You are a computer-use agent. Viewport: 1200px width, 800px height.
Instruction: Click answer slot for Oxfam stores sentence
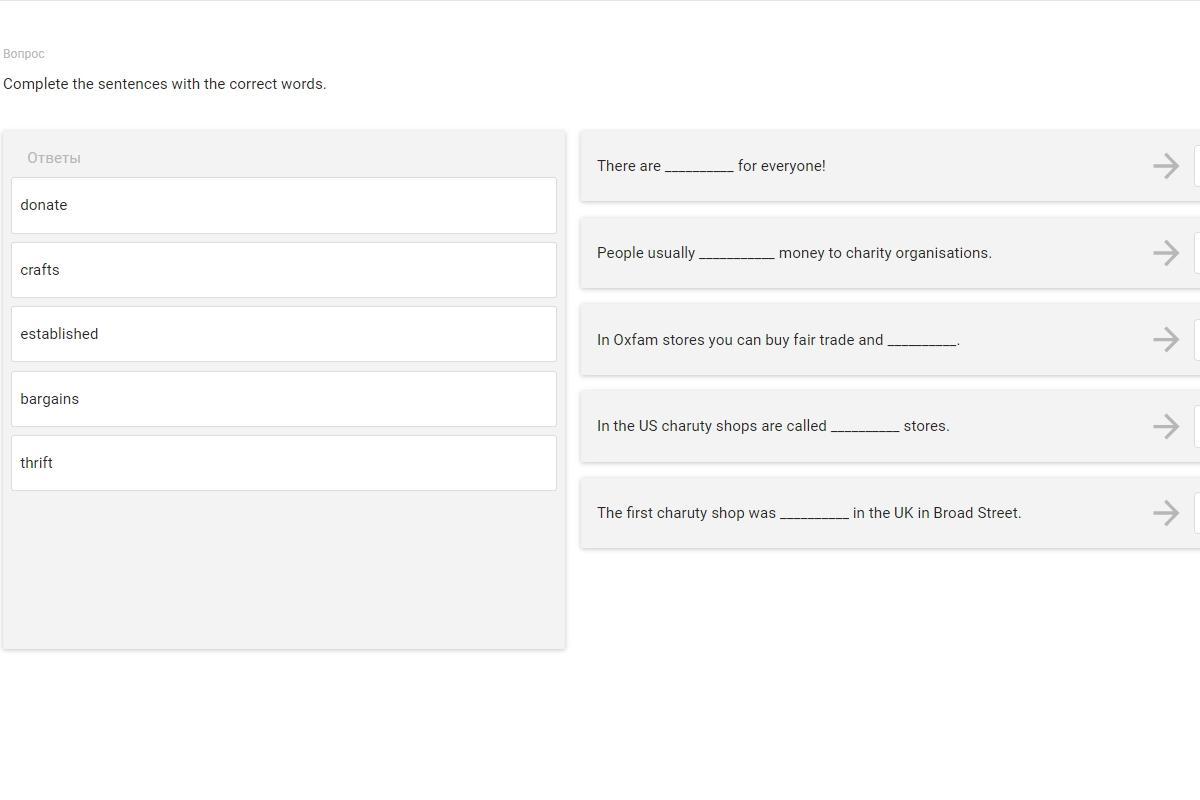click(x=1197, y=340)
